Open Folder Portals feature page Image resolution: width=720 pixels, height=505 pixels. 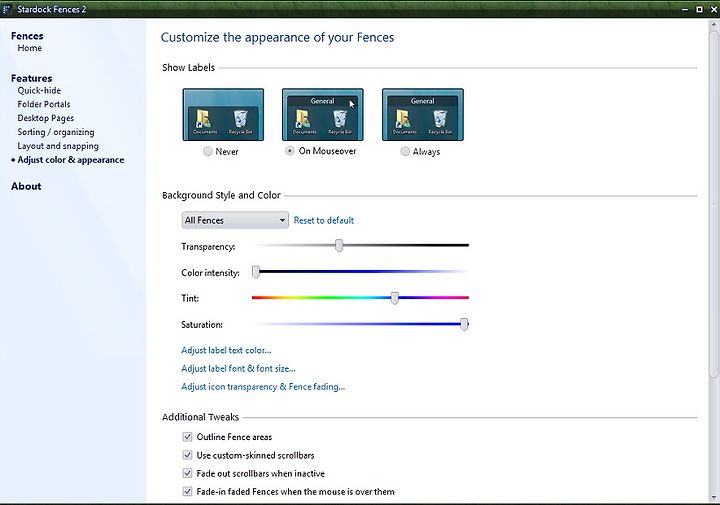pos(44,104)
